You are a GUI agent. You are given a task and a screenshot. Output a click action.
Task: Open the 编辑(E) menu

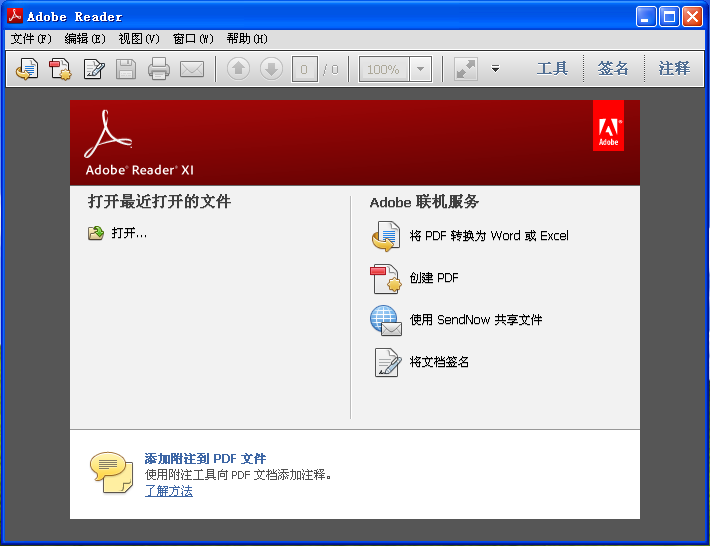pyautogui.click(x=85, y=39)
